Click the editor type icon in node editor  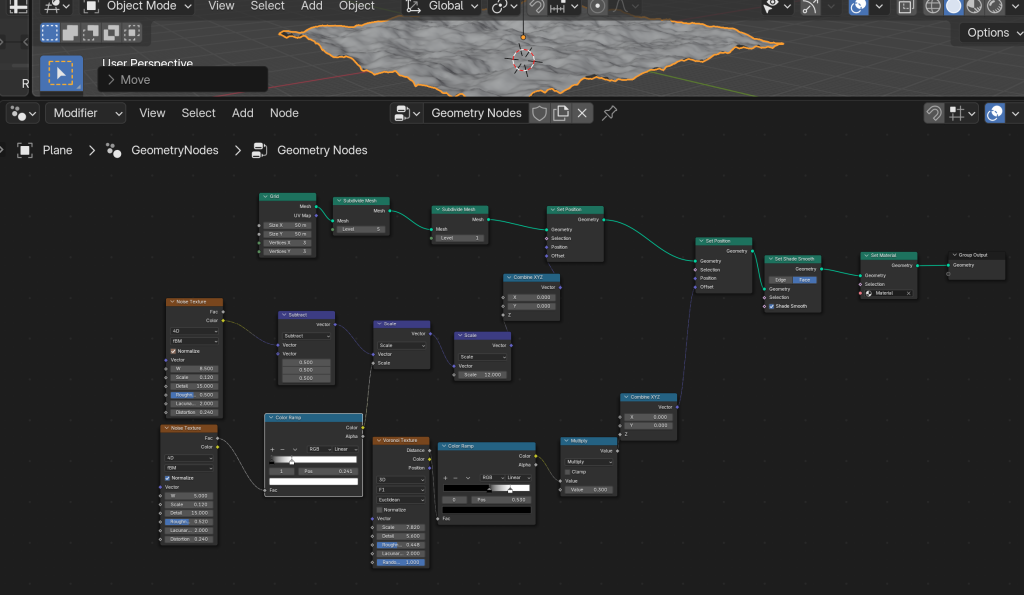point(22,113)
